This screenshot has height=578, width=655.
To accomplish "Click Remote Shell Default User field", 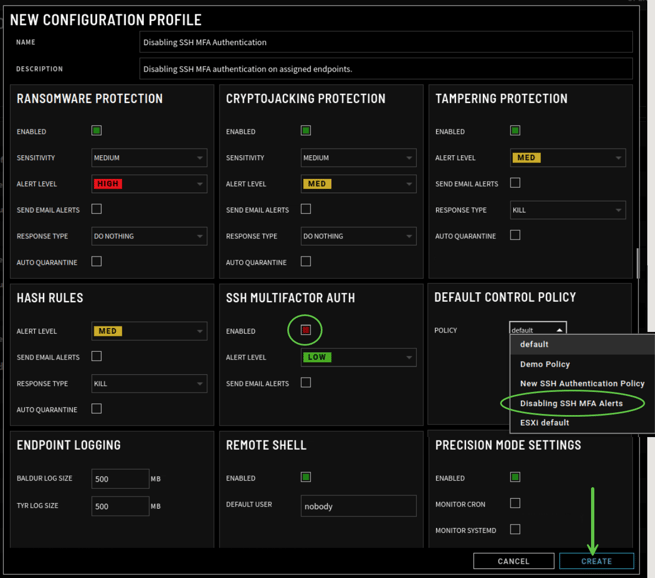I will pos(358,506).
